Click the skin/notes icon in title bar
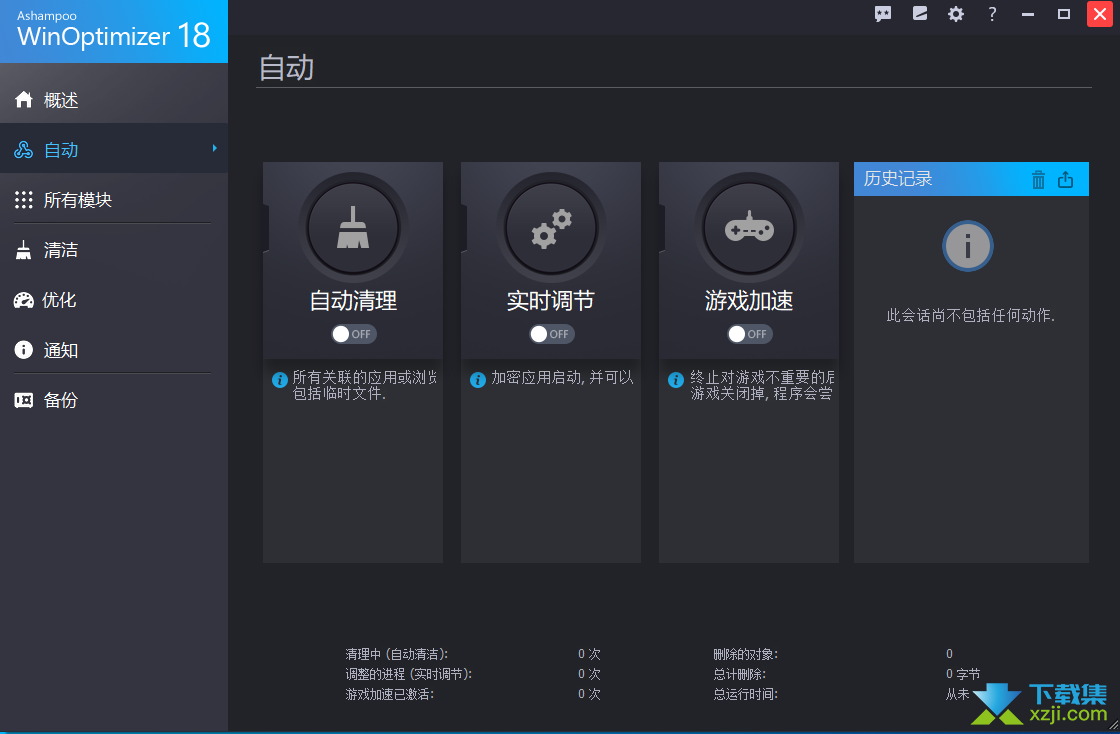Screen dimensions: 1120x734 click(x=920, y=14)
